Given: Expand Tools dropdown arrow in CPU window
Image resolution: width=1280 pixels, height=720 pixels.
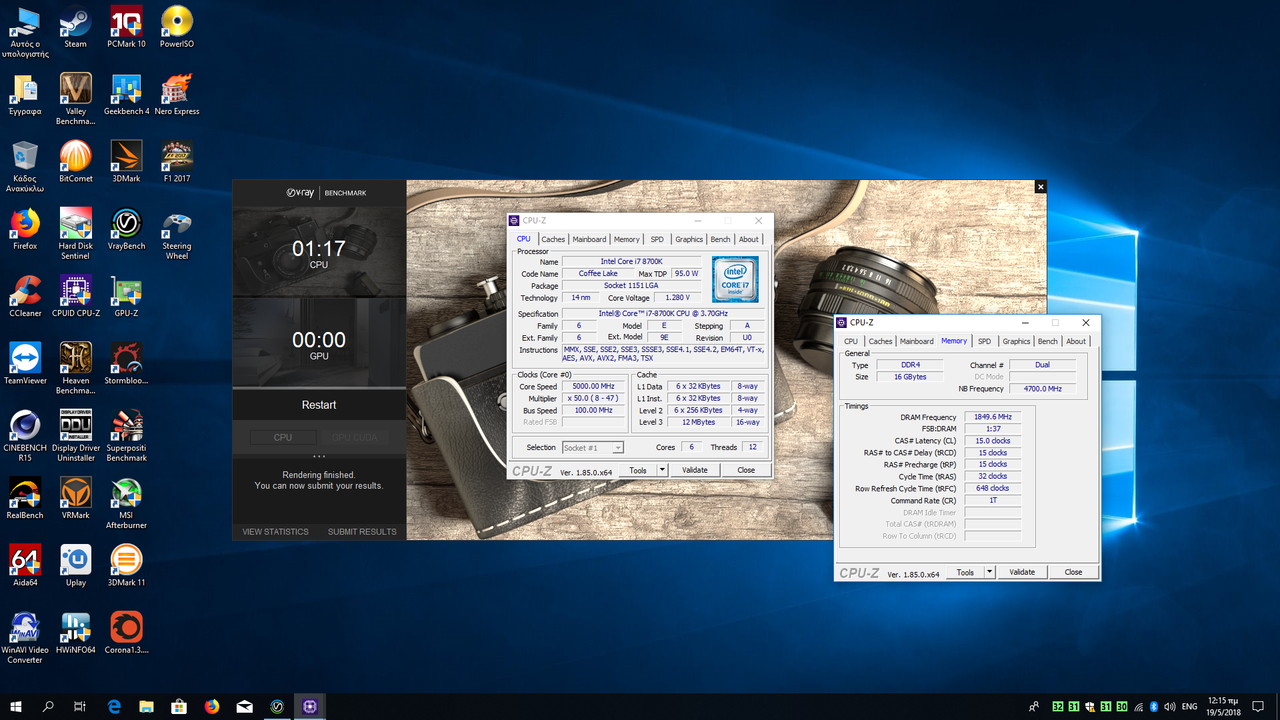Looking at the screenshot, I should pyautogui.click(x=662, y=470).
